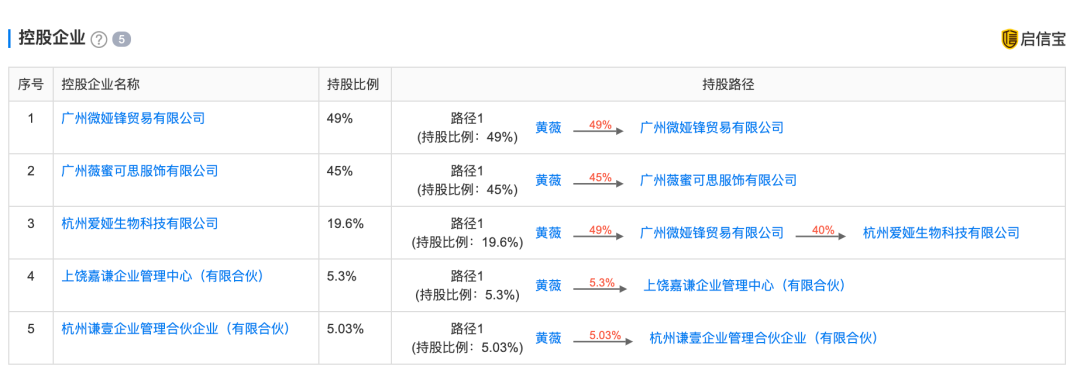Open 广州薇蜜可思服饰有限公司 in the name column
The image size is (1080, 387).
click(139, 171)
